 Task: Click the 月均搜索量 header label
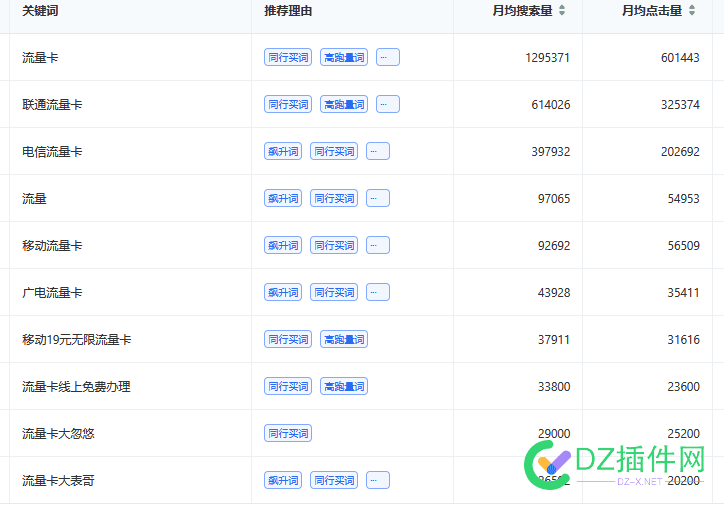point(522,11)
